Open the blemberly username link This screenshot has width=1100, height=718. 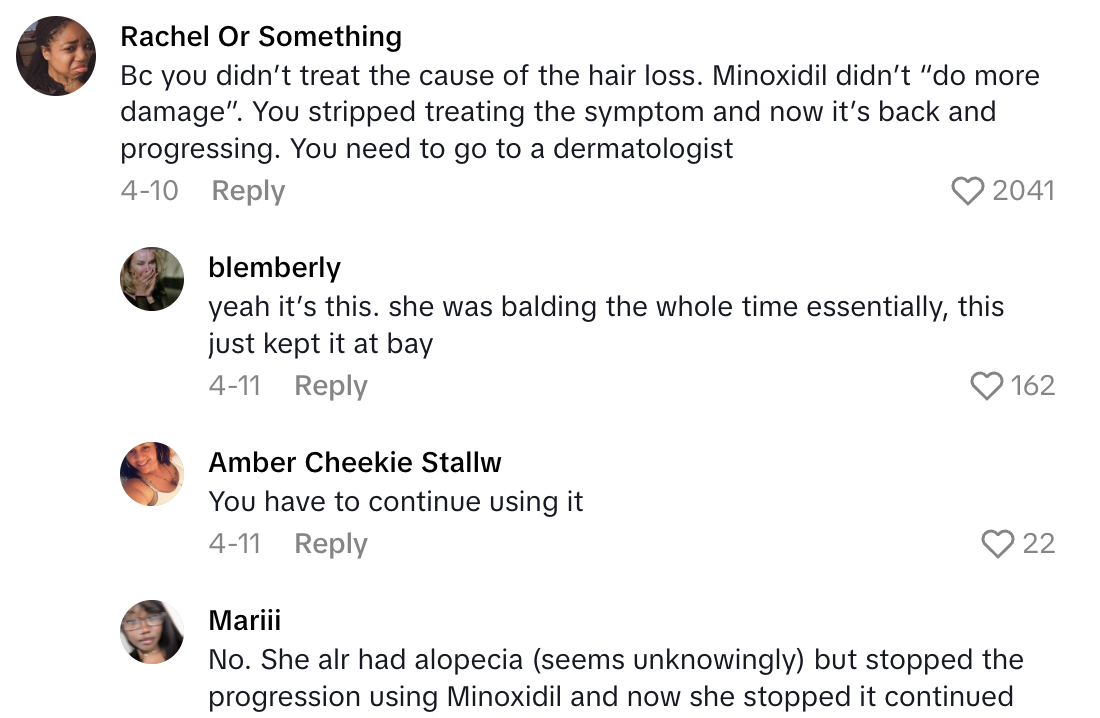(x=274, y=267)
